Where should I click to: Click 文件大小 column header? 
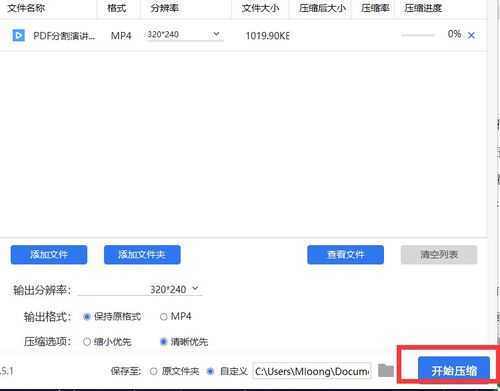(x=260, y=8)
